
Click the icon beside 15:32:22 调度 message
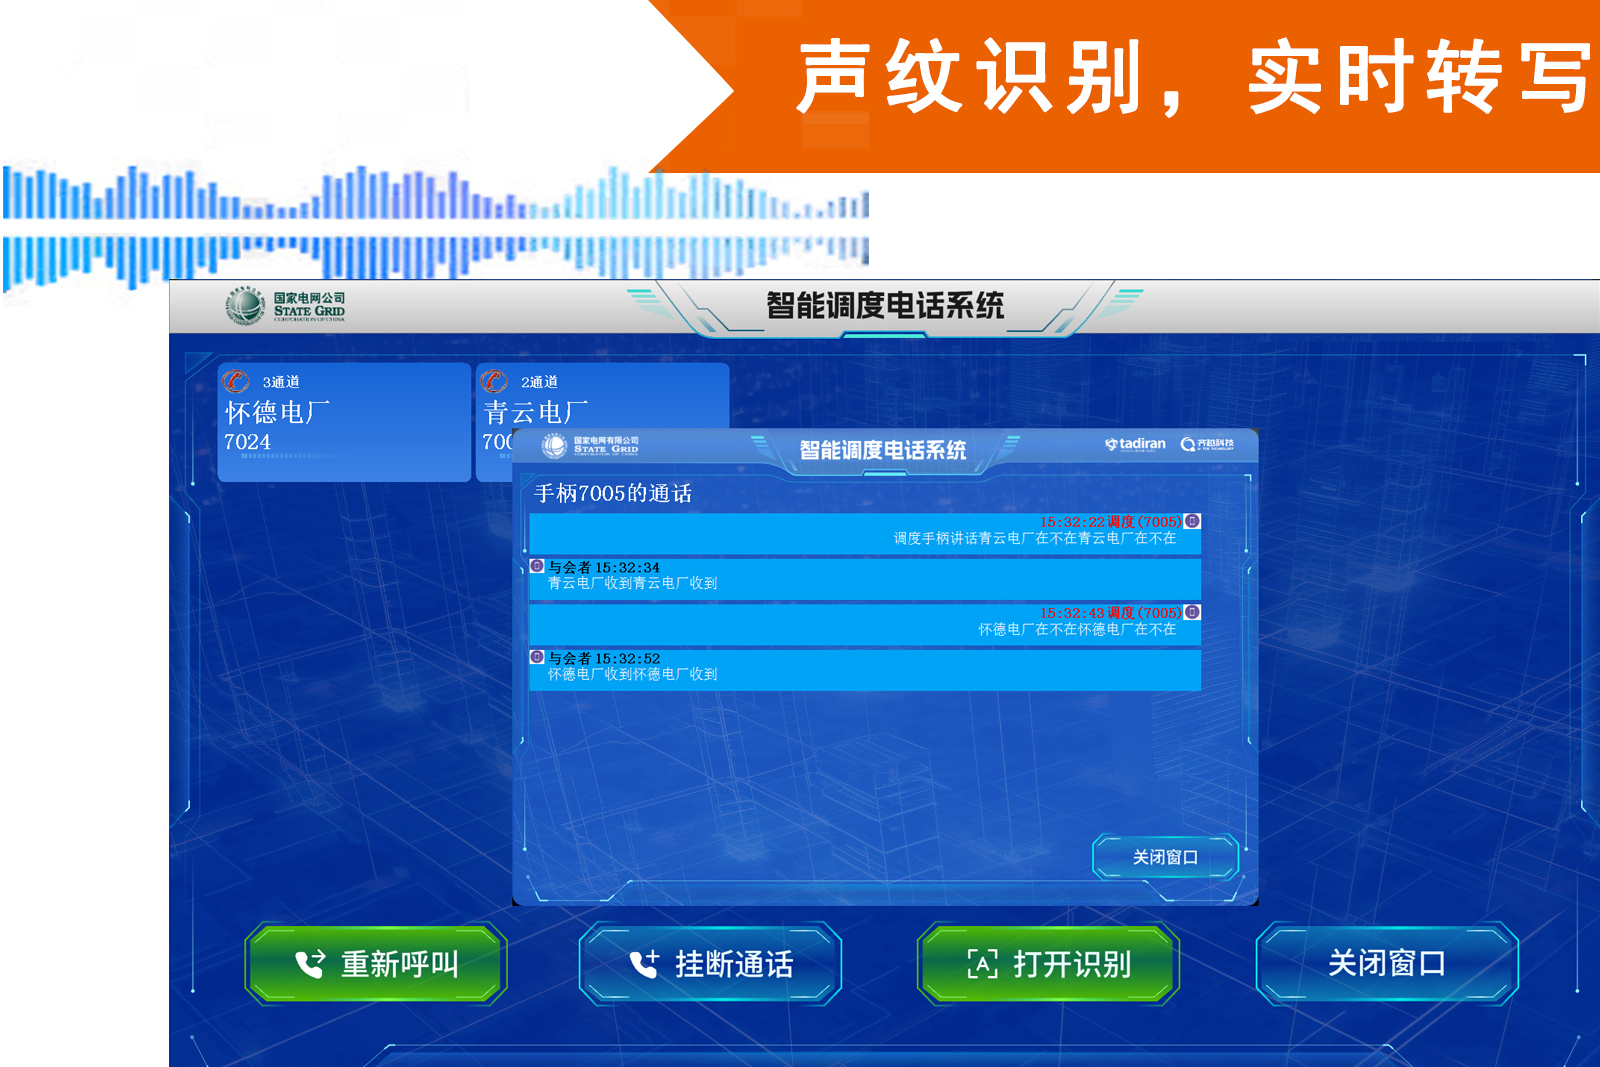[x=1192, y=521]
